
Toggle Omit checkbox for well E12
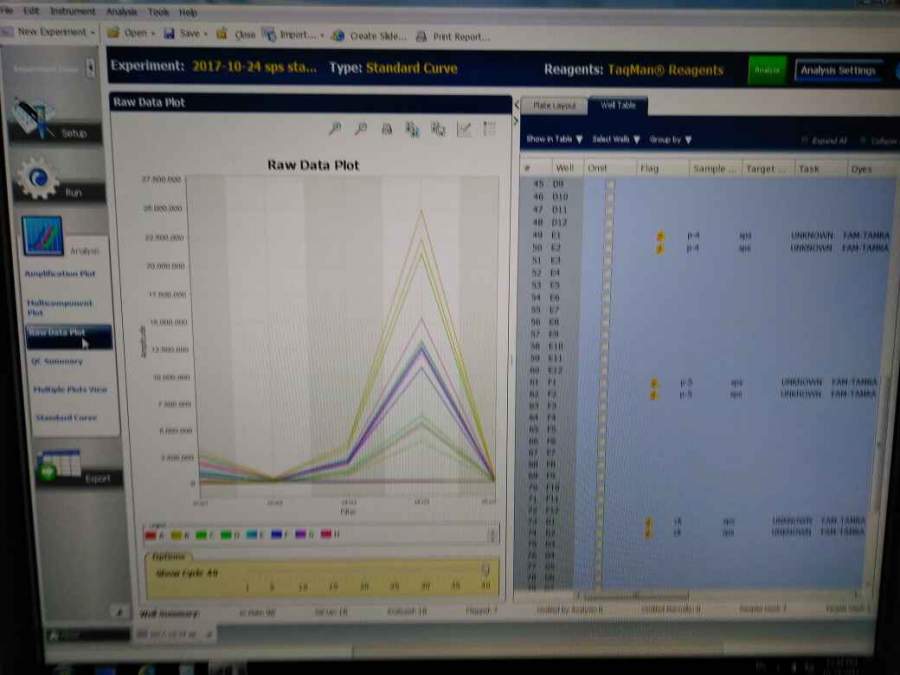point(605,370)
